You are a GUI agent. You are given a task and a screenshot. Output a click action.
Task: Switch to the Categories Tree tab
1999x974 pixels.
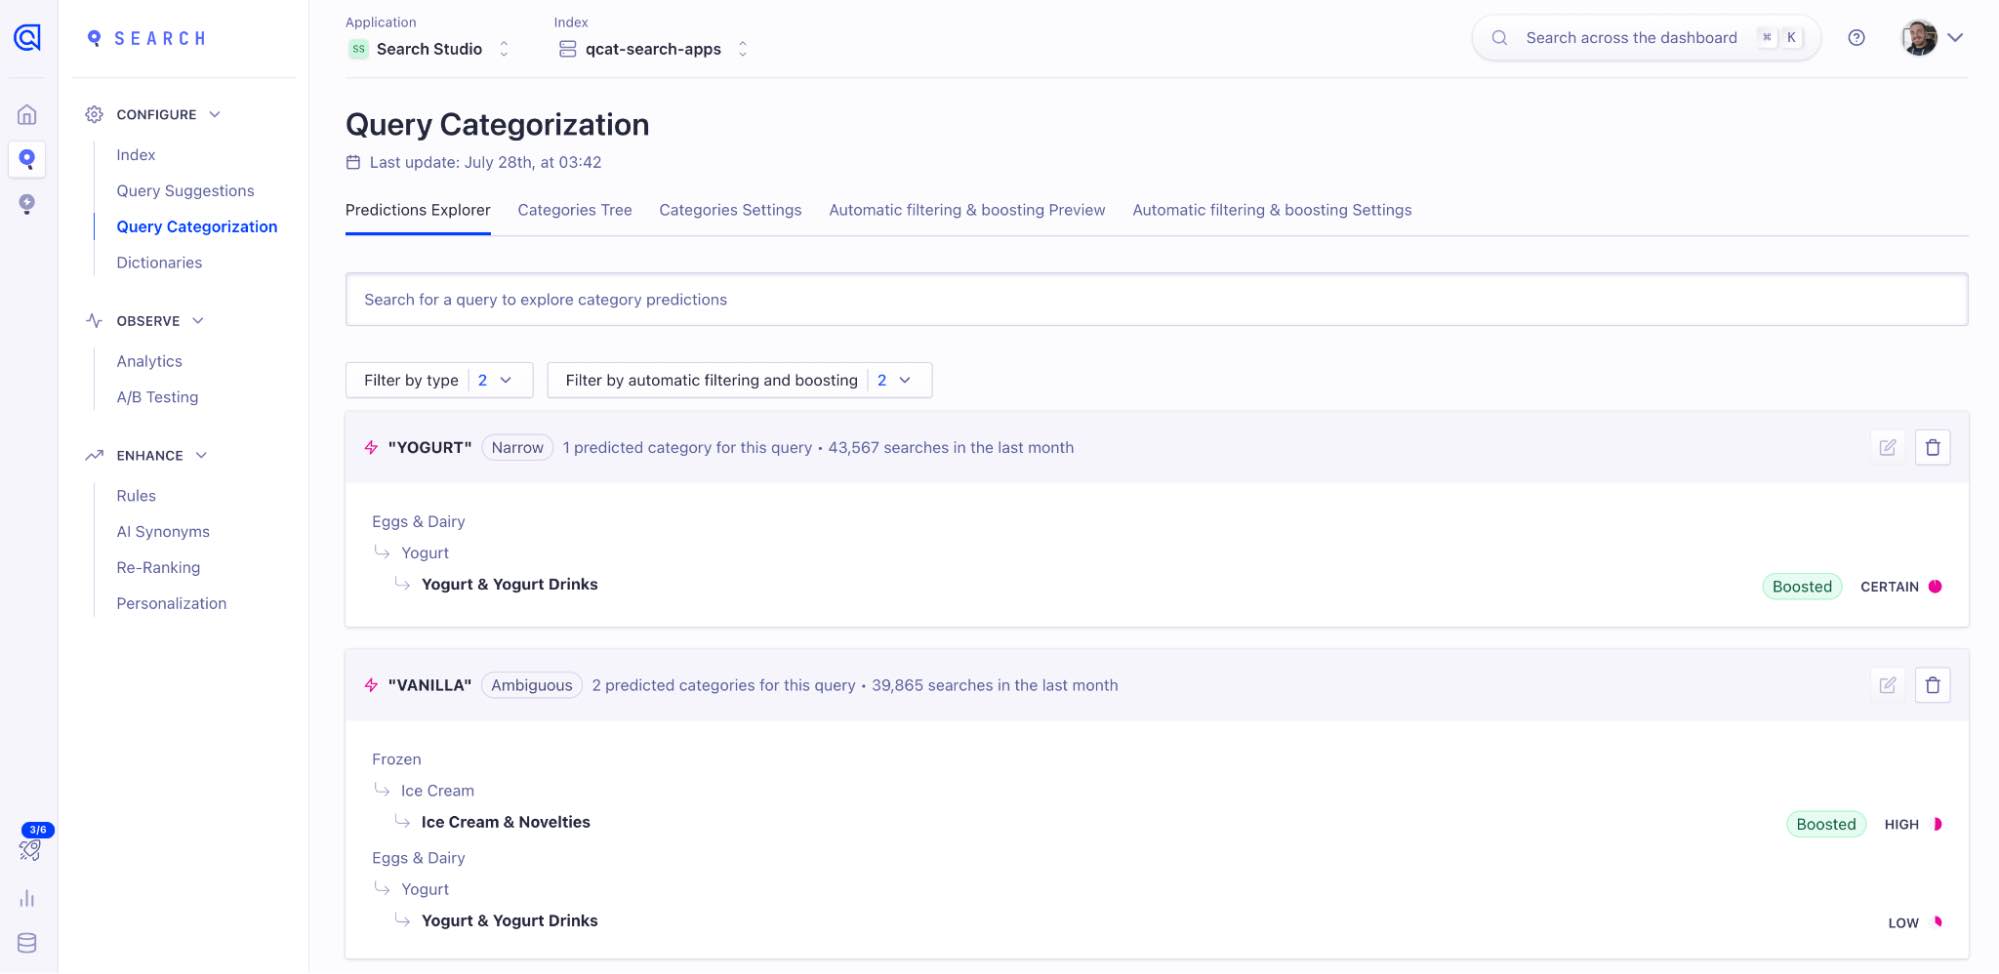[574, 211]
